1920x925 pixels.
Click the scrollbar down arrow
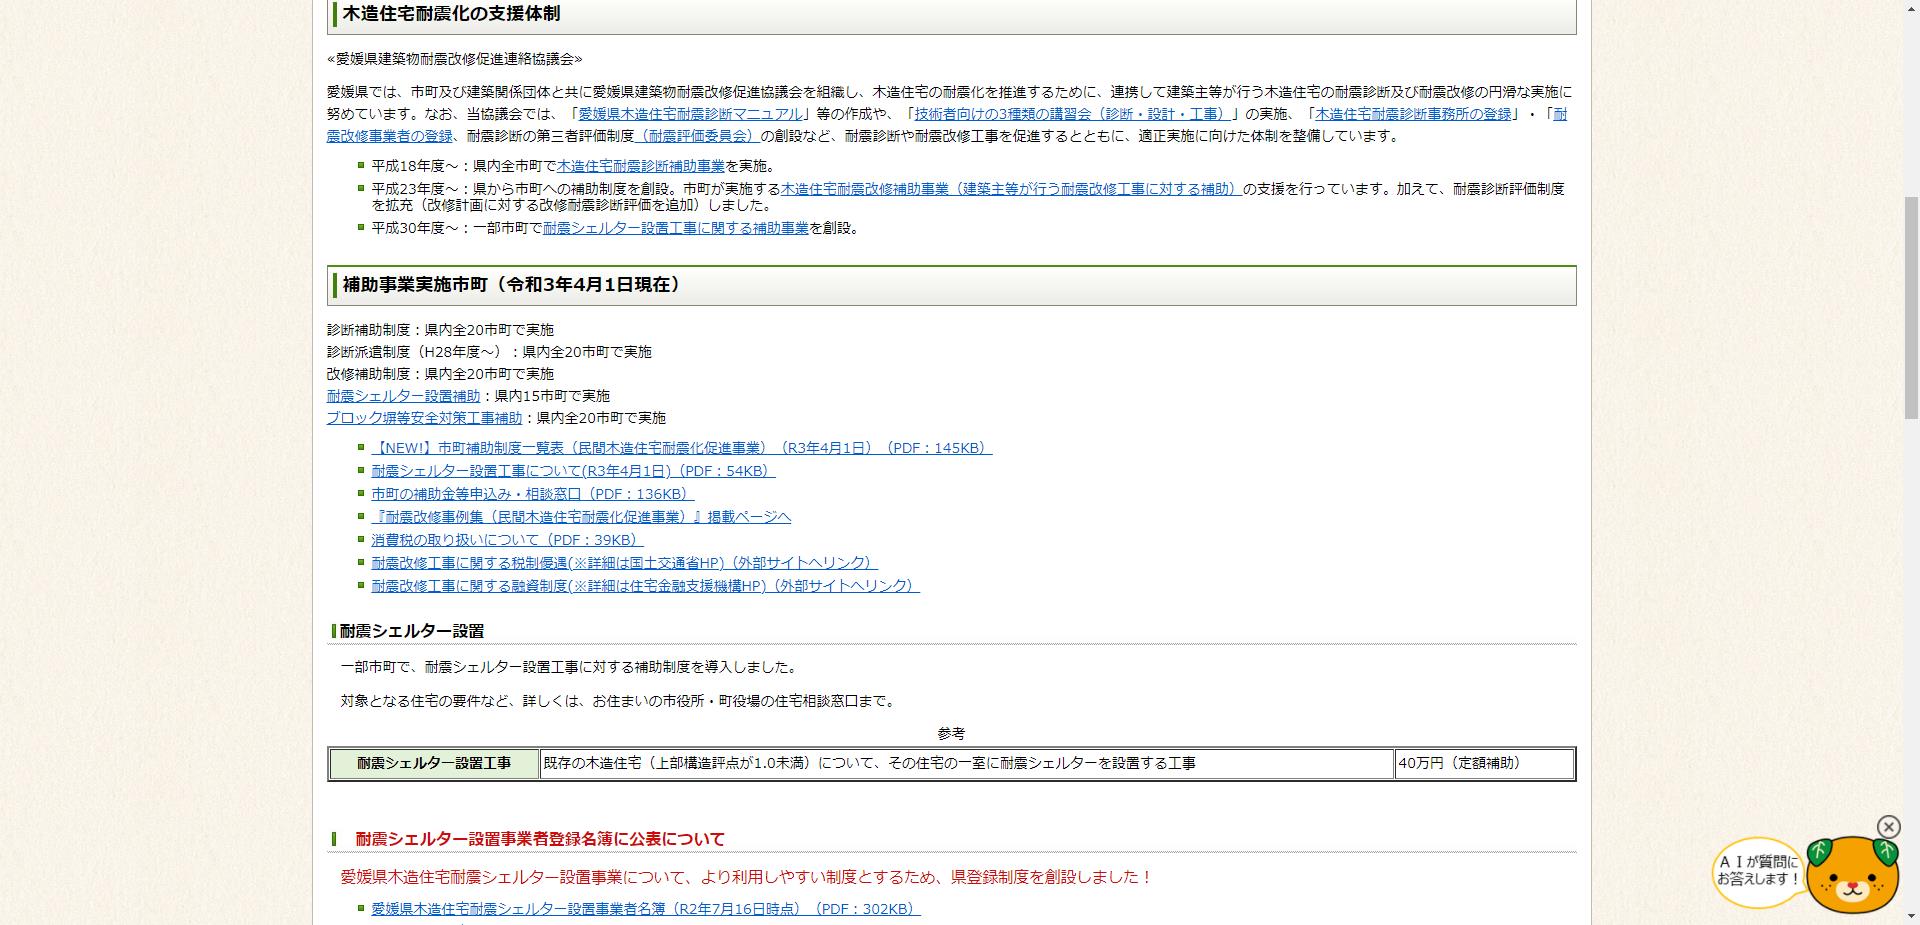coord(1911,916)
